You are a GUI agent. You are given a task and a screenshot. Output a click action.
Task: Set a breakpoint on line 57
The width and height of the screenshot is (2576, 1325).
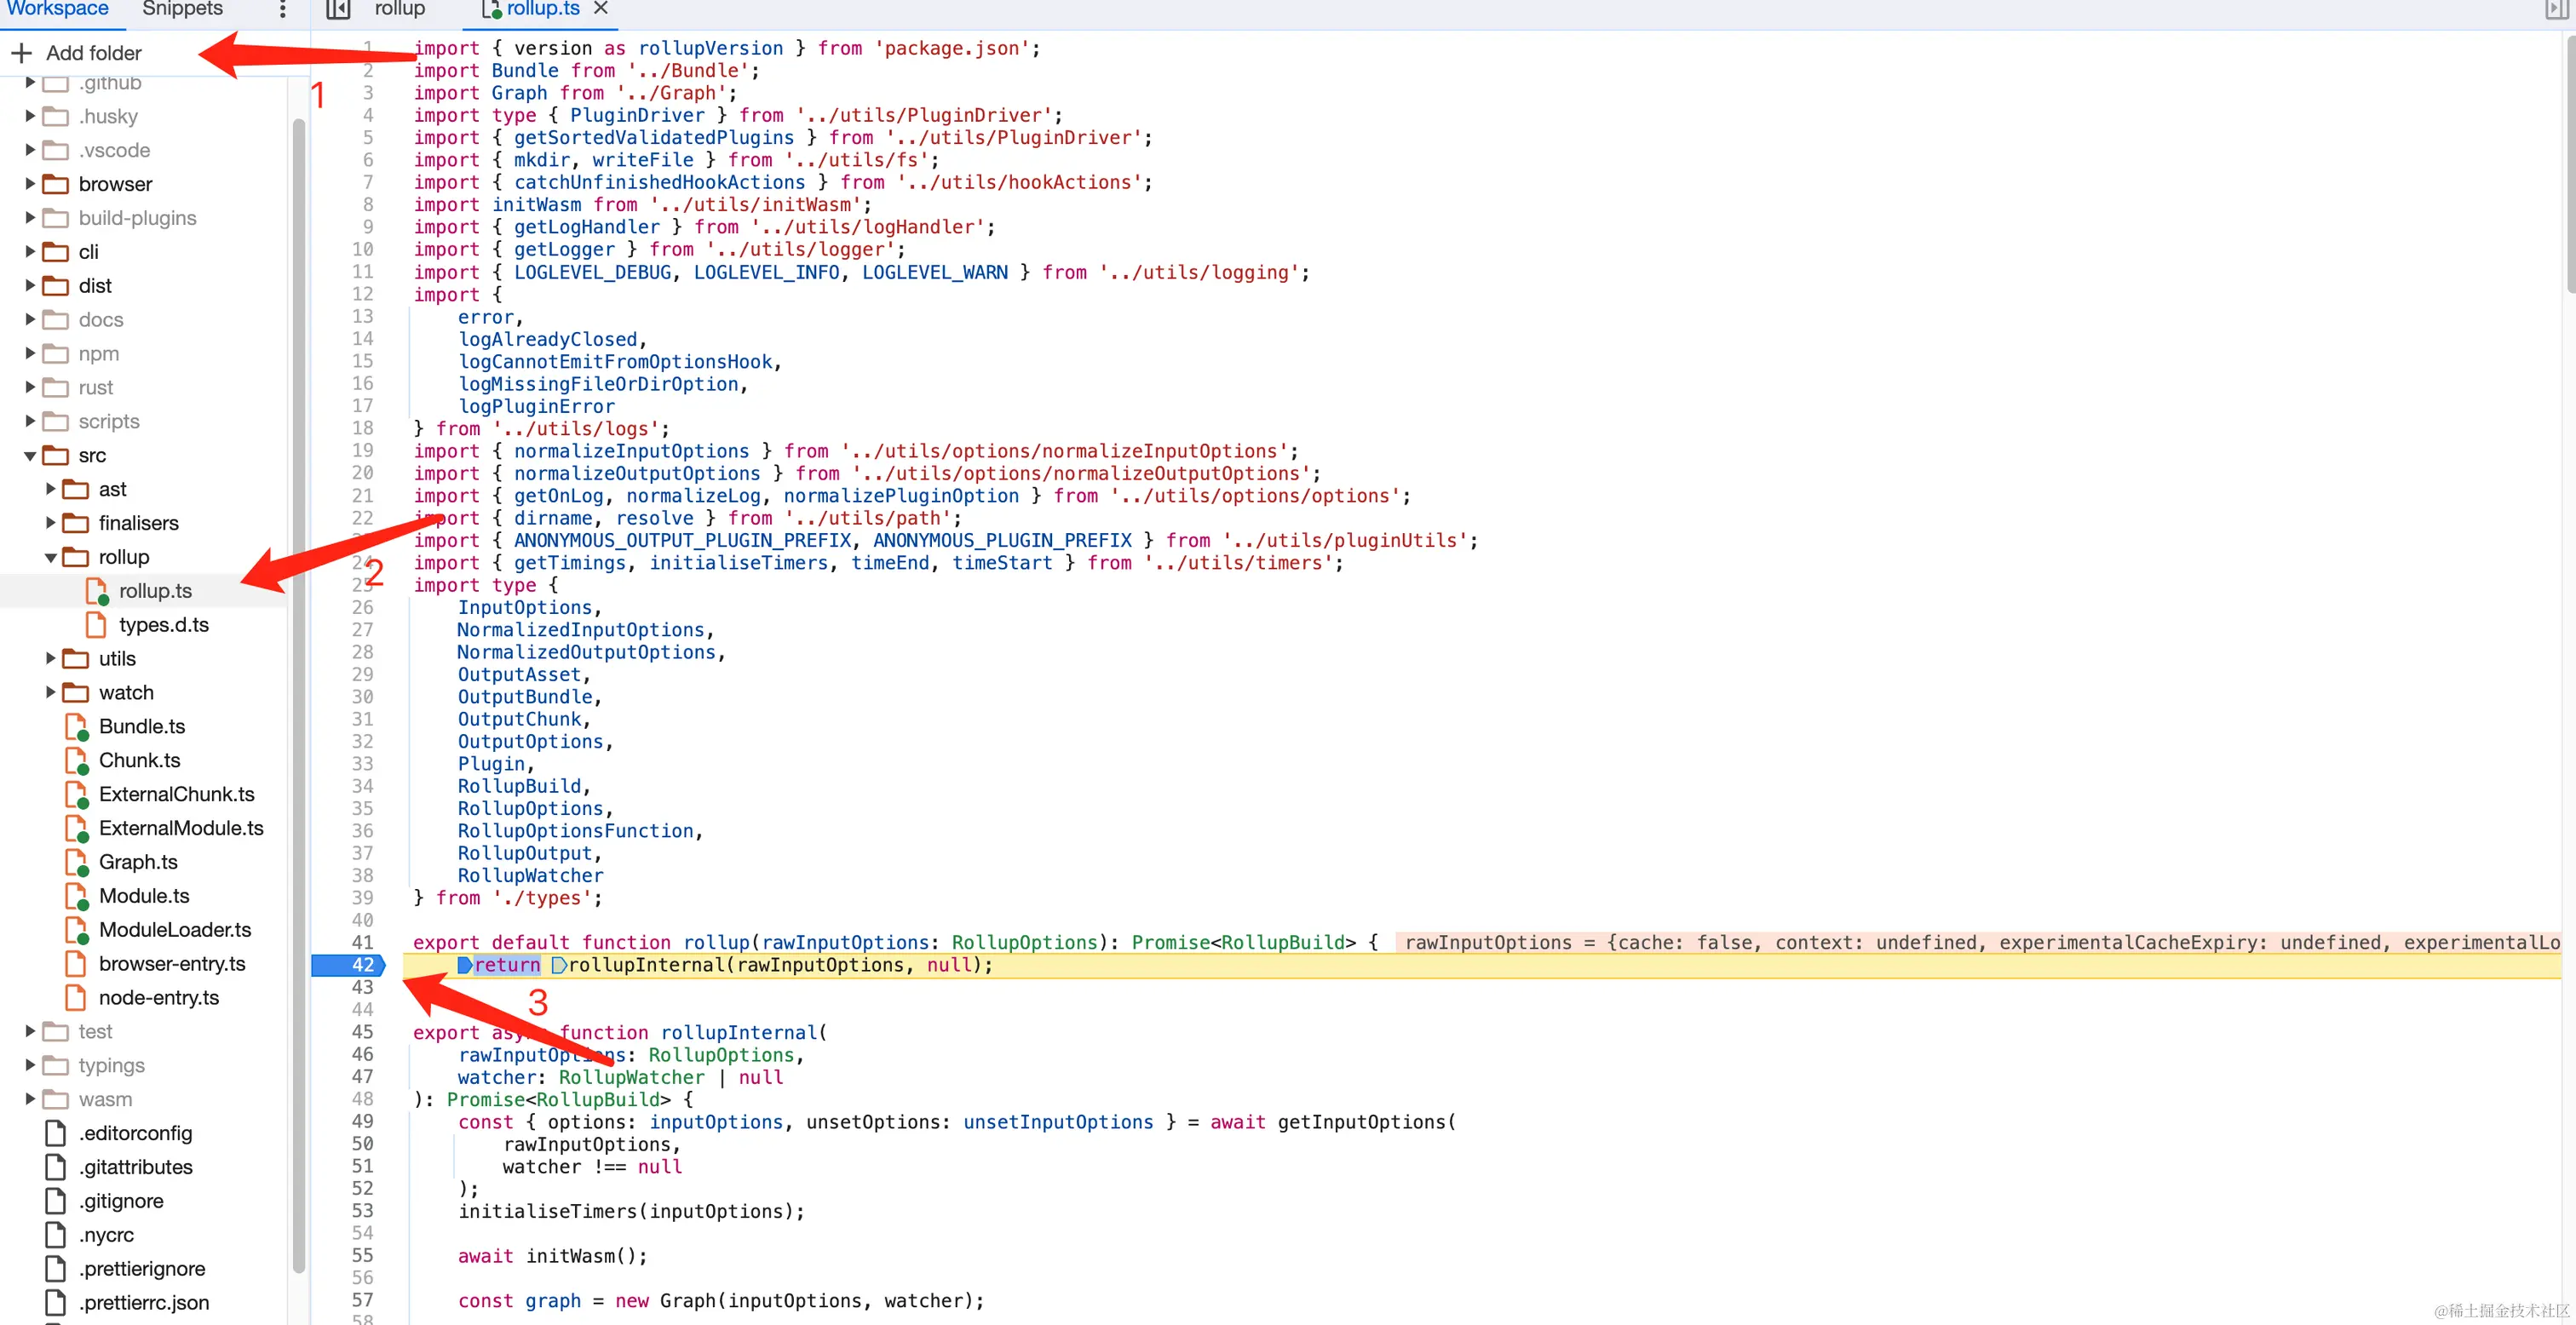(x=362, y=1300)
